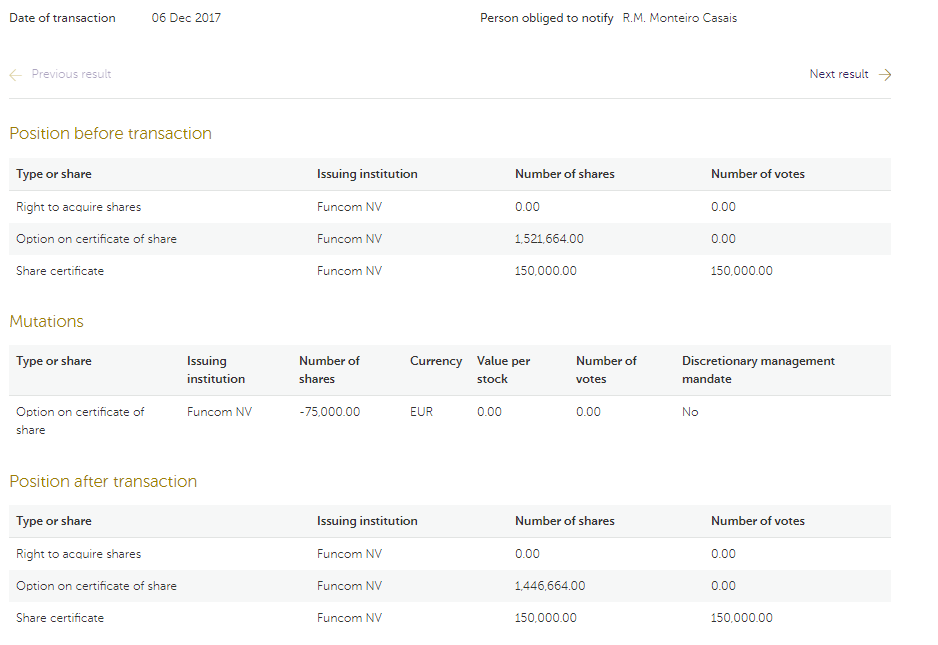Click the left arrow icon beside Previous result
Image resolution: width=938 pixels, height=645 pixels.
point(15,75)
